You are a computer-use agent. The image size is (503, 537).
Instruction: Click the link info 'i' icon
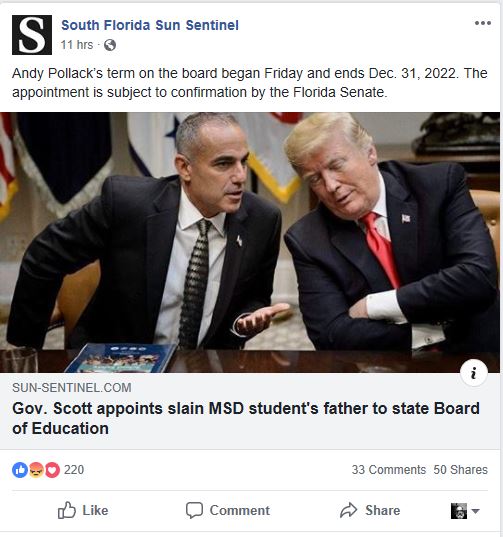(474, 373)
